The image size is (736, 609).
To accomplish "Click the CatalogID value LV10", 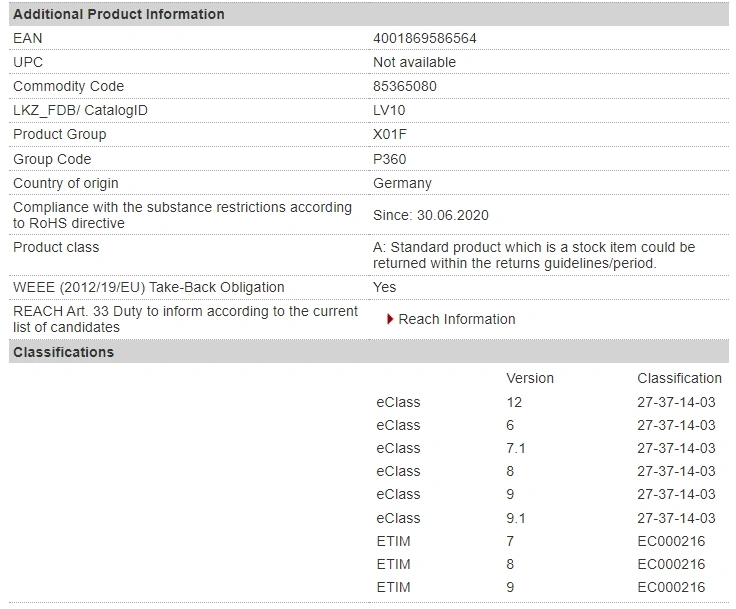I will 389,110.
